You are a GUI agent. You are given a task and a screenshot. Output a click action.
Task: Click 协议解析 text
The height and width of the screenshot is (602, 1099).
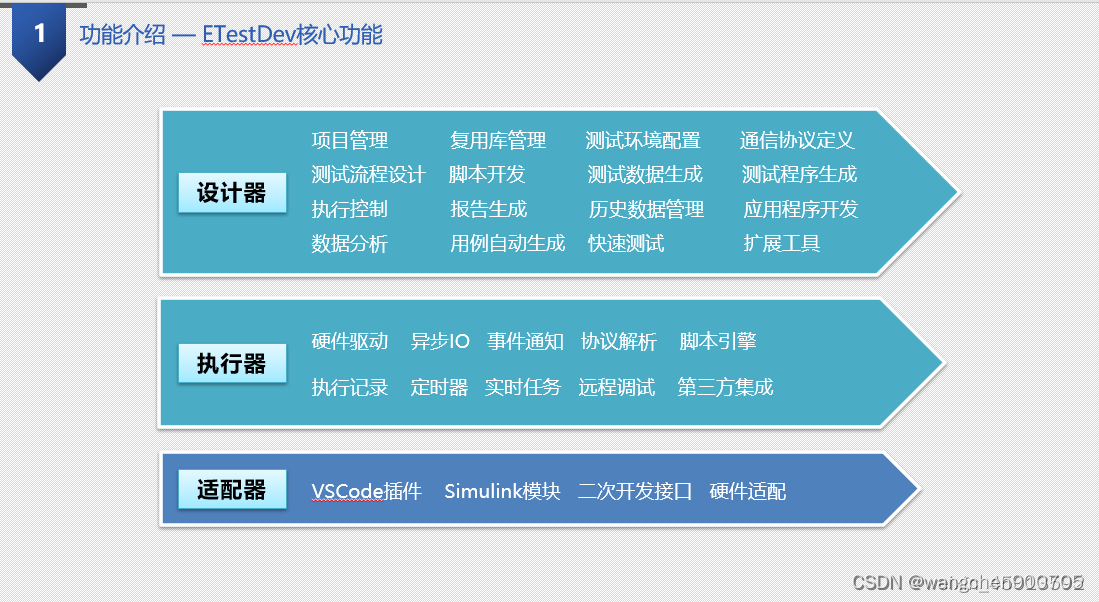pos(619,341)
